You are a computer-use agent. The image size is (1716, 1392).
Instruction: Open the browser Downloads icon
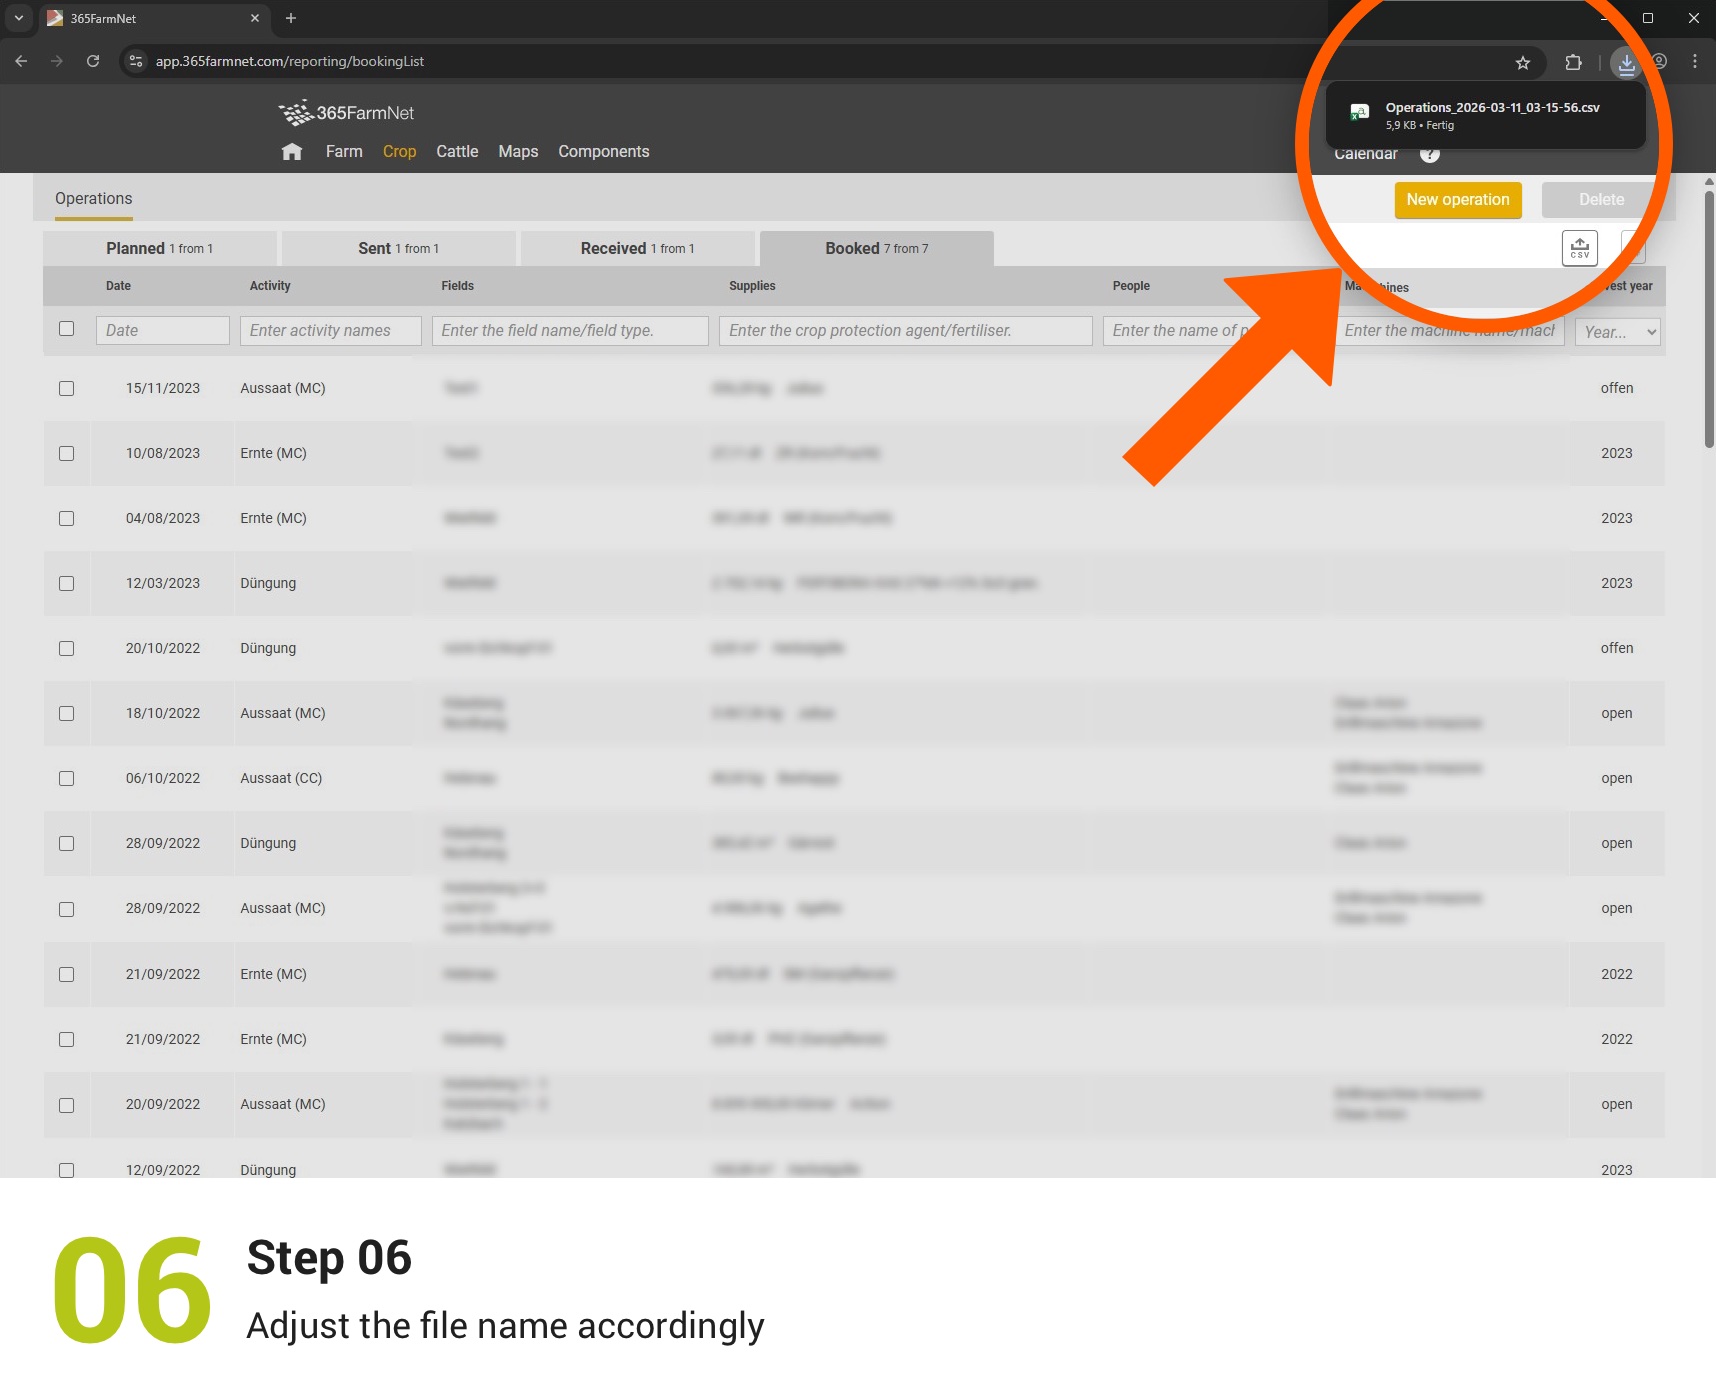(x=1626, y=62)
